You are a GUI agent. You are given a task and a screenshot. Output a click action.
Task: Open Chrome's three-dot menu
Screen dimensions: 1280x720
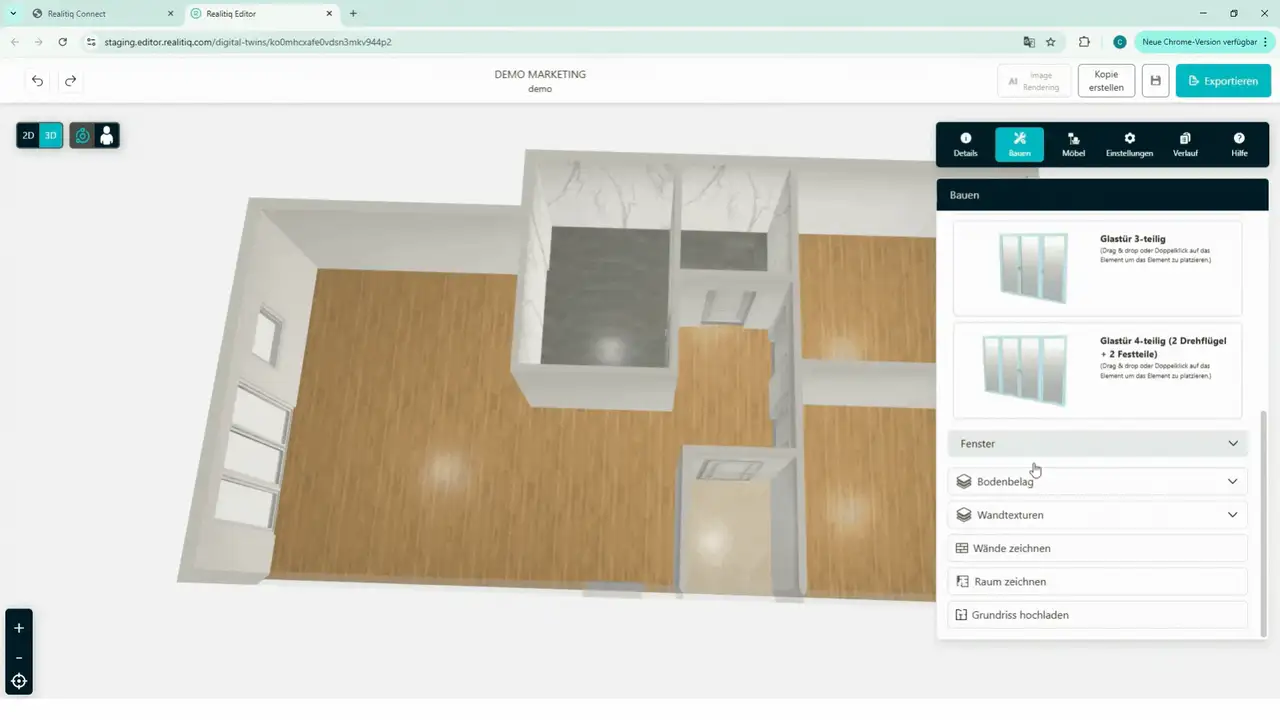click(x=1266, y=42)
